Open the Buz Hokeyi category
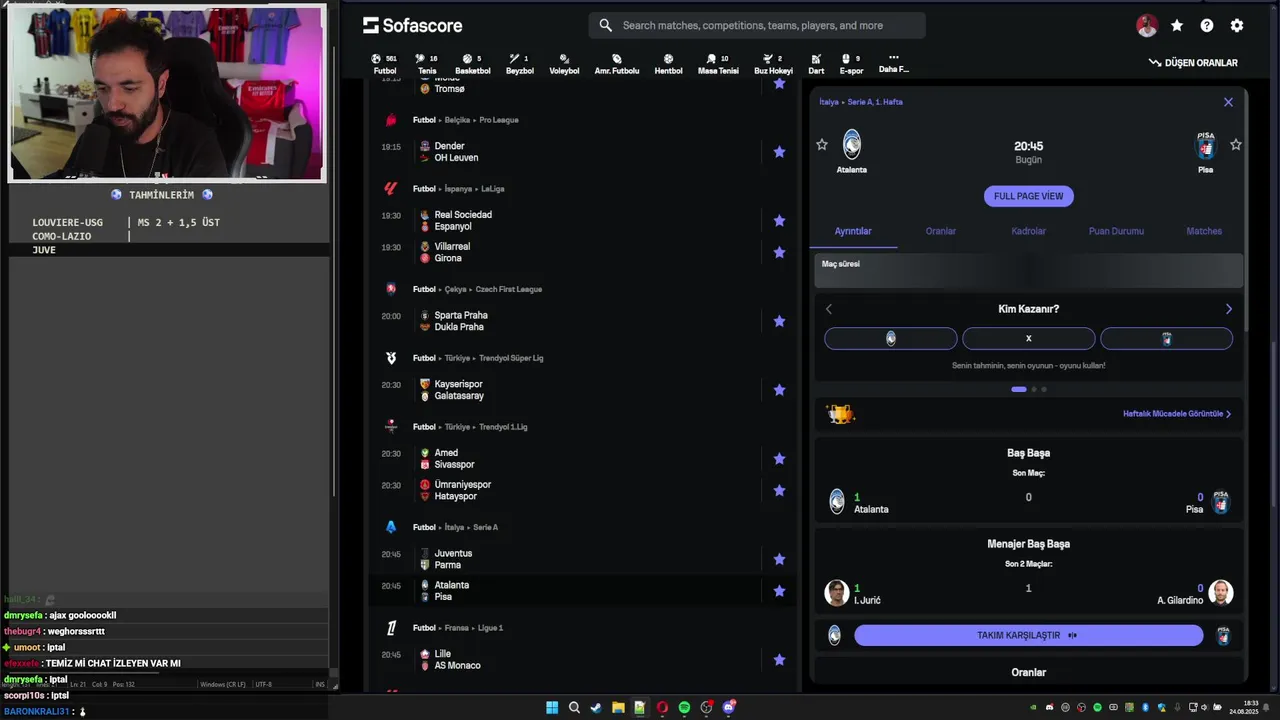Screen dimensions: 1280x720 pos(773,64)
